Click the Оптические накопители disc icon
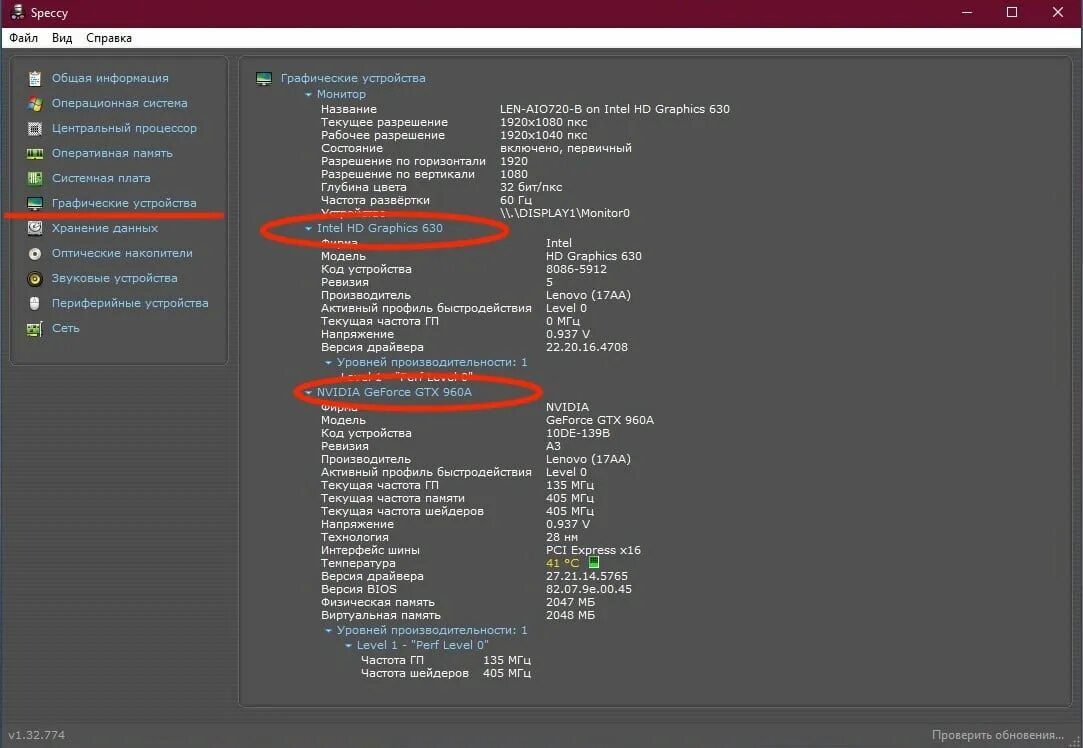This screenshot has width=1083, height=748. click(x=35, y=253)
